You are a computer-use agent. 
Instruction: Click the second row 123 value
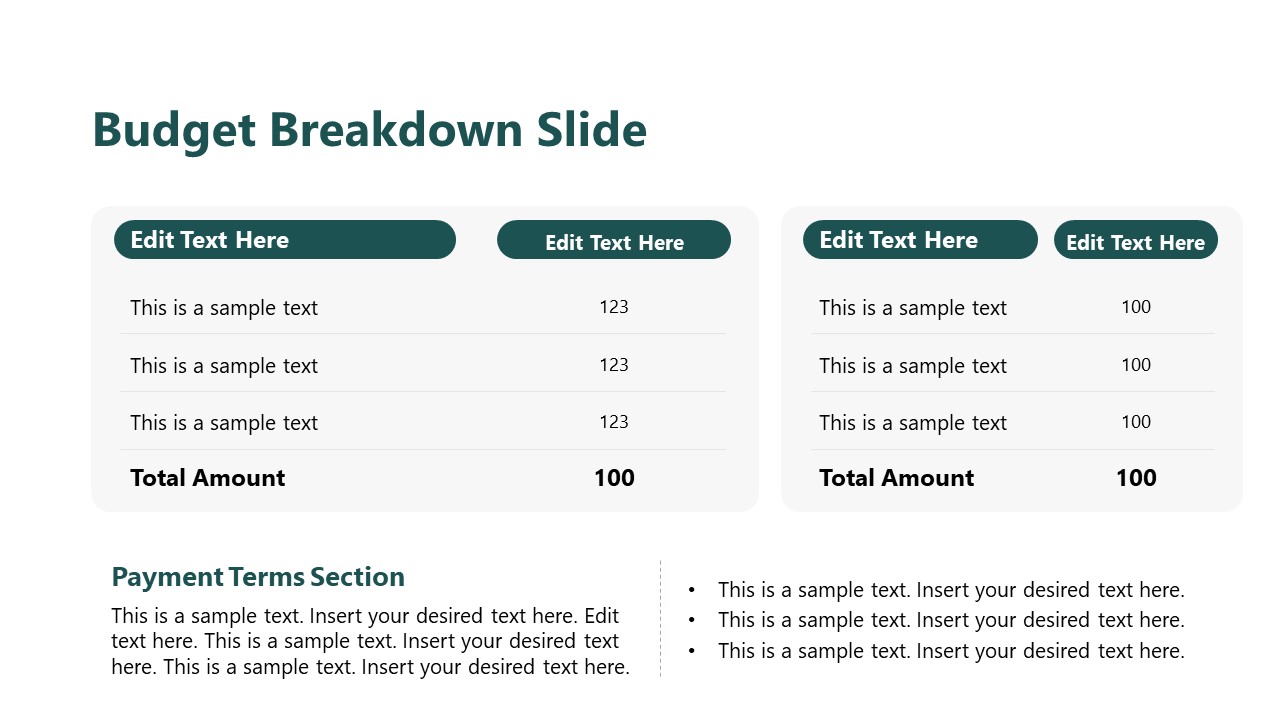(x=614, y=365)
